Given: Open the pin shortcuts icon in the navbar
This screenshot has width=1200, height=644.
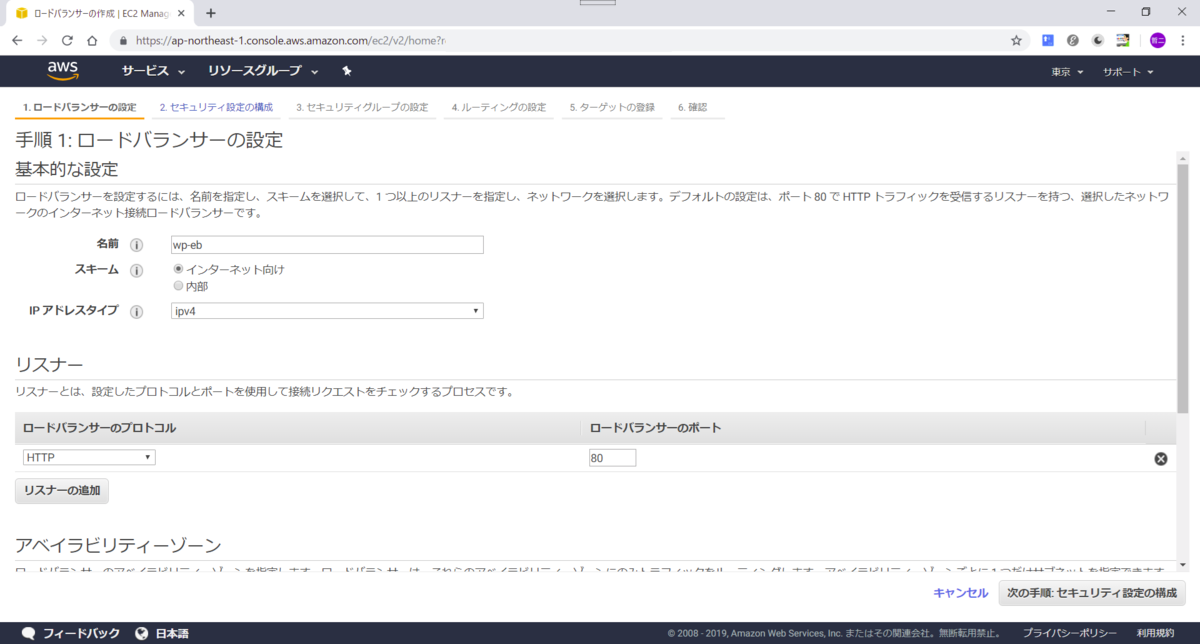Looking at the screenshot, I should tap(346, 71).
